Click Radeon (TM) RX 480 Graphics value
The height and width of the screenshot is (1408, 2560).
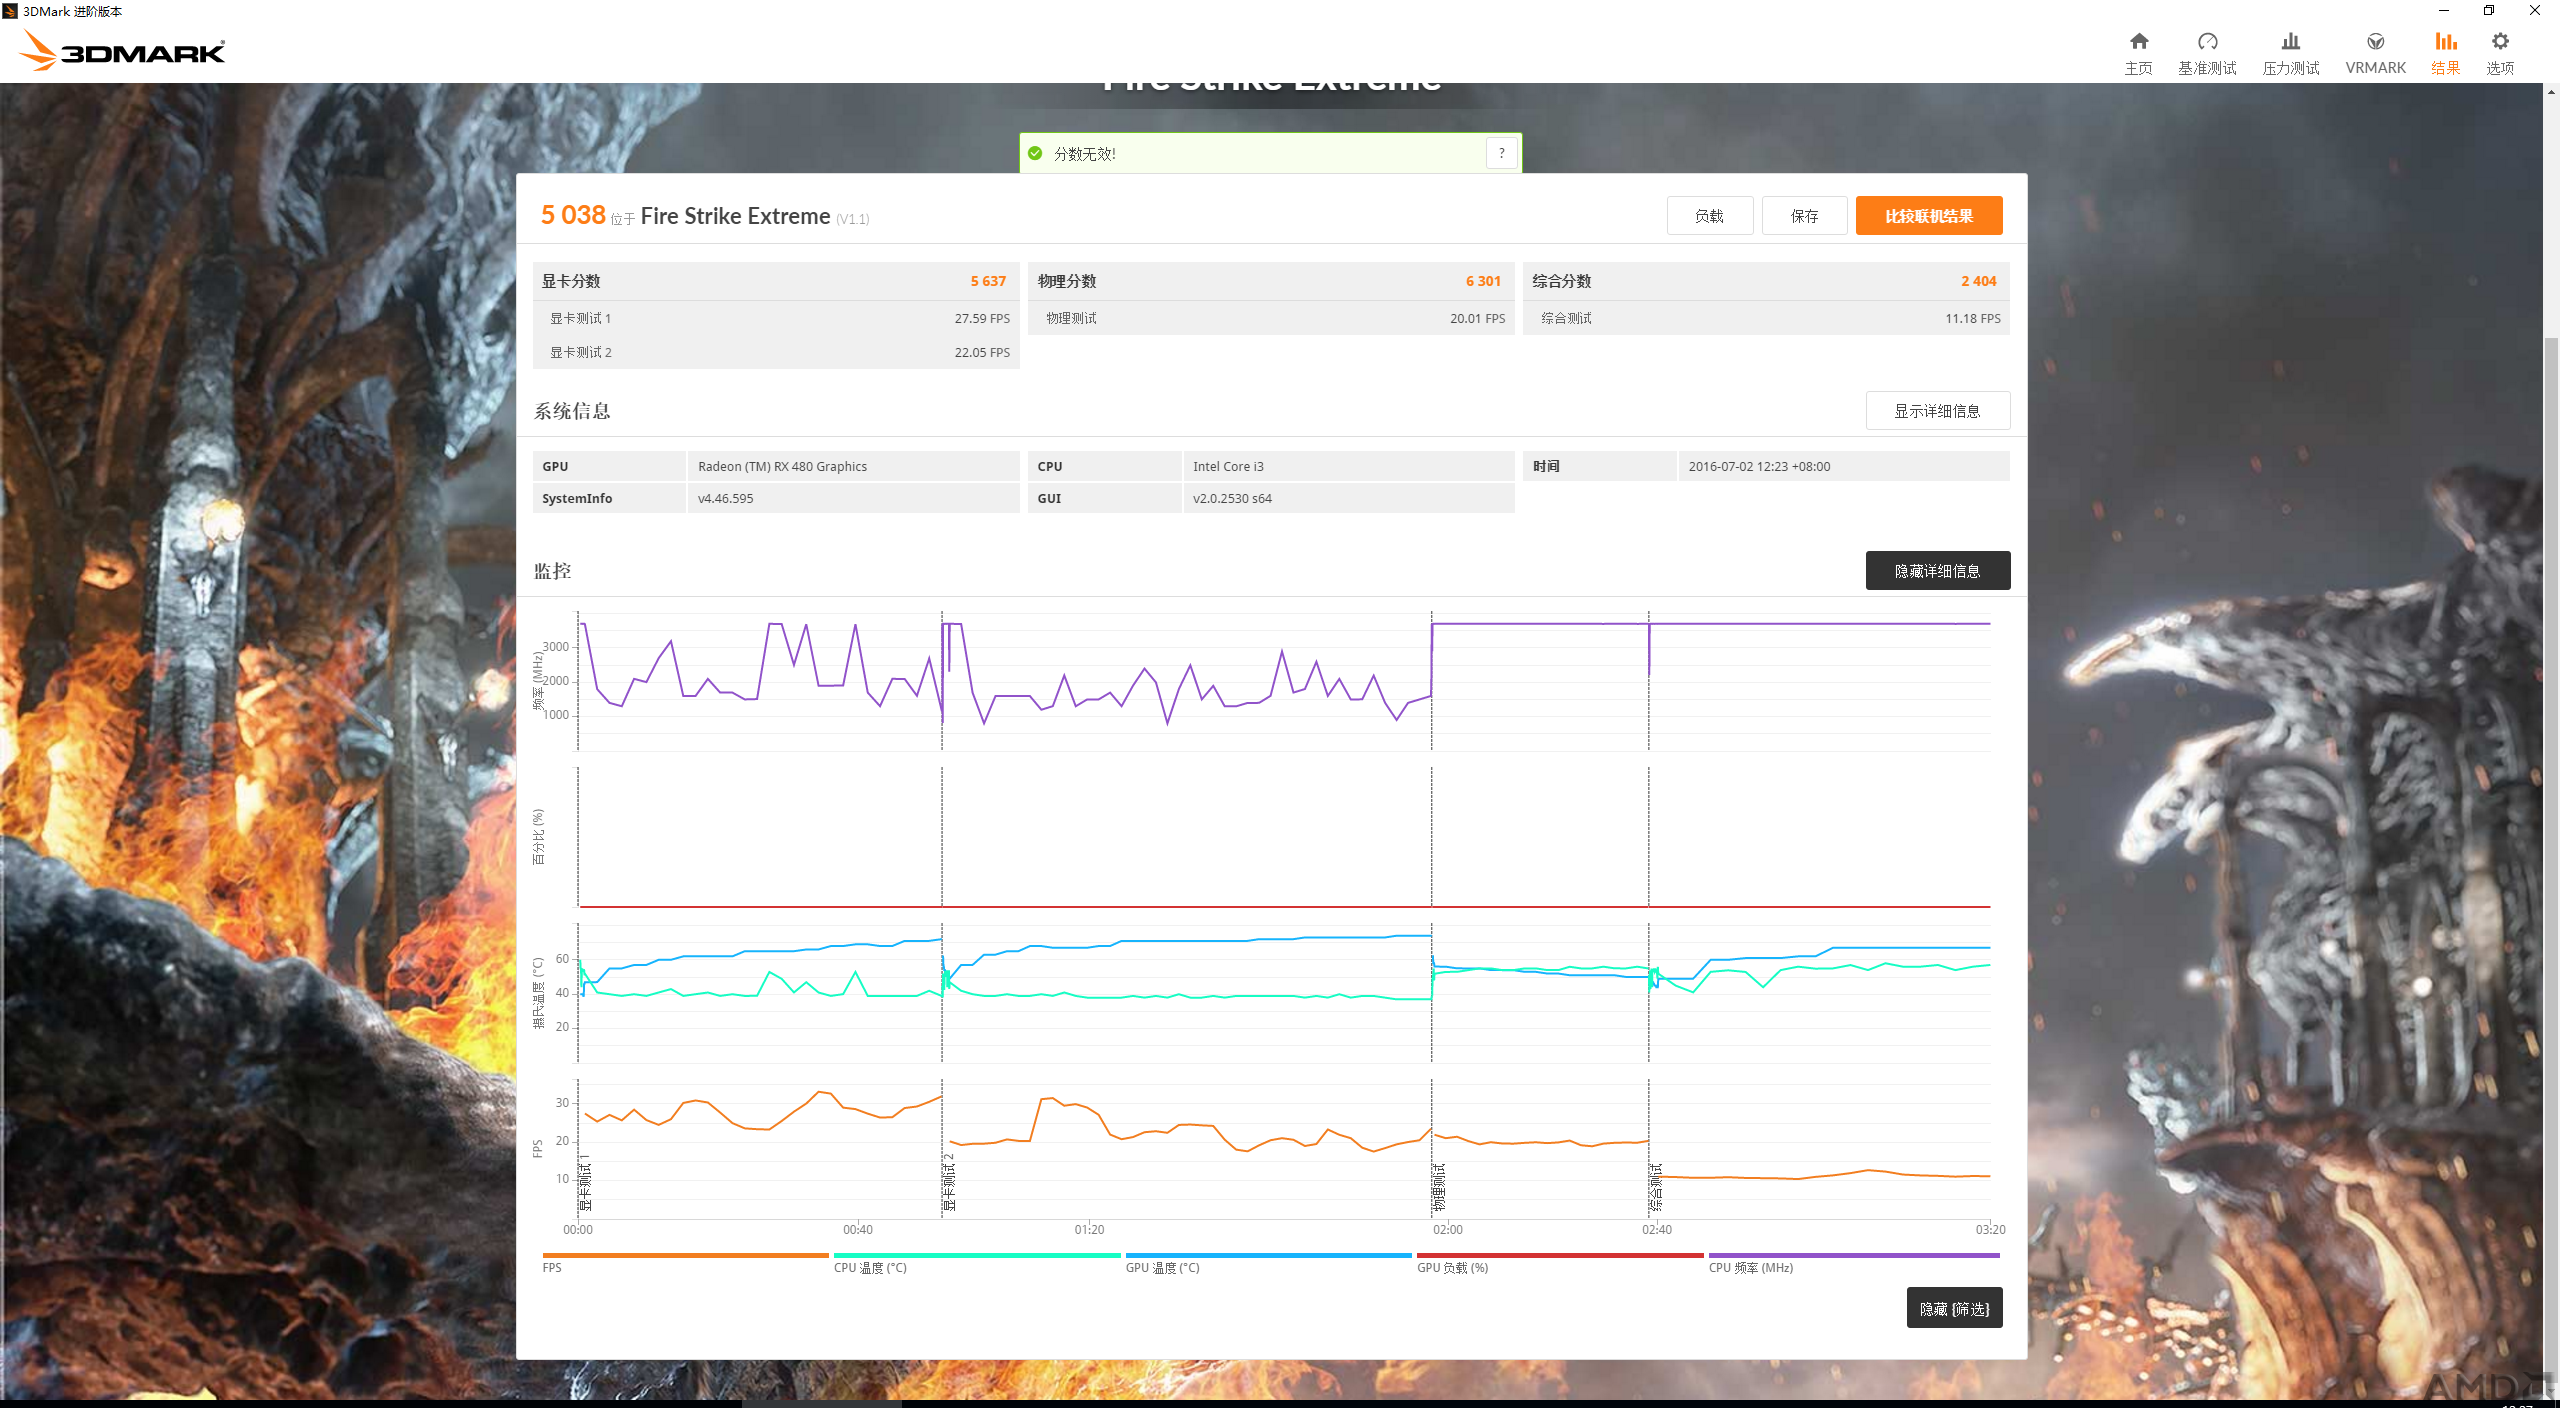point(782,466)
